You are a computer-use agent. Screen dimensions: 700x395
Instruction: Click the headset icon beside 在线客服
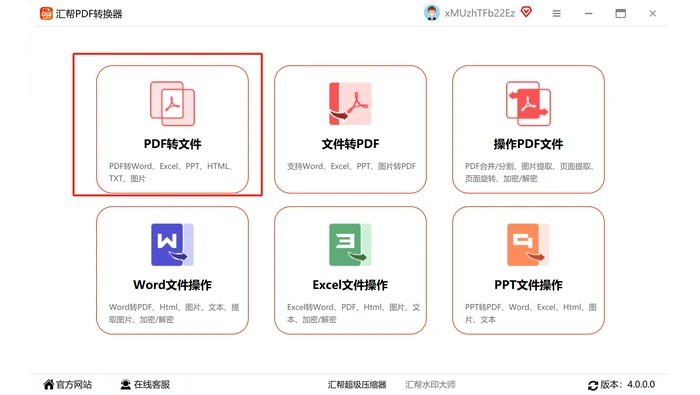tap(125, 384)
